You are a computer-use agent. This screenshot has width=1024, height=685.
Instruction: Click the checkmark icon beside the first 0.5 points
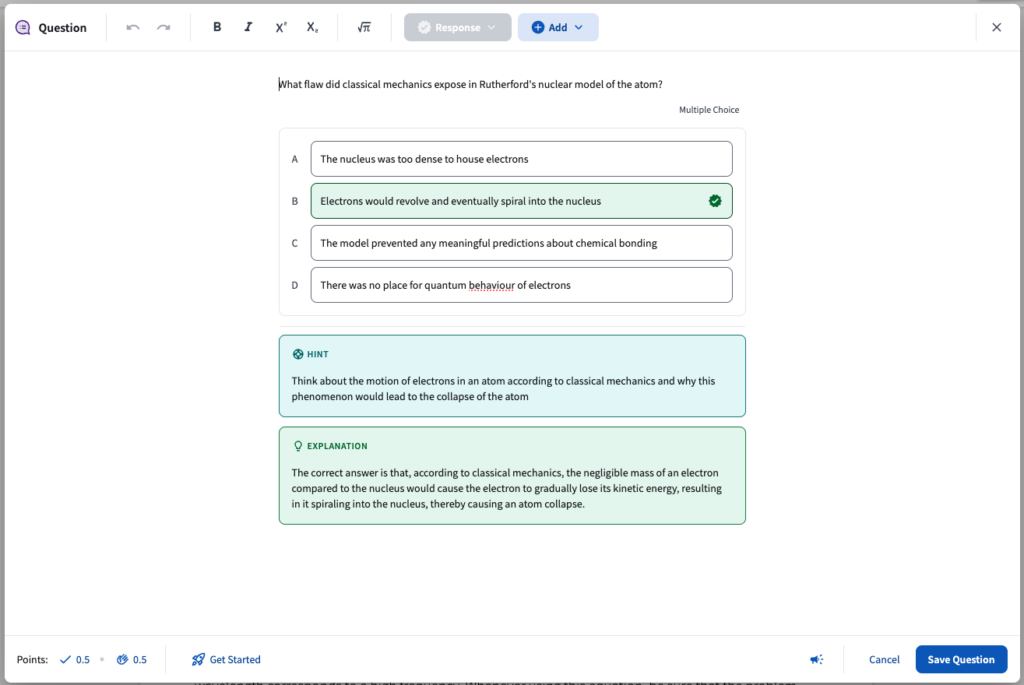tap(64, 659)
